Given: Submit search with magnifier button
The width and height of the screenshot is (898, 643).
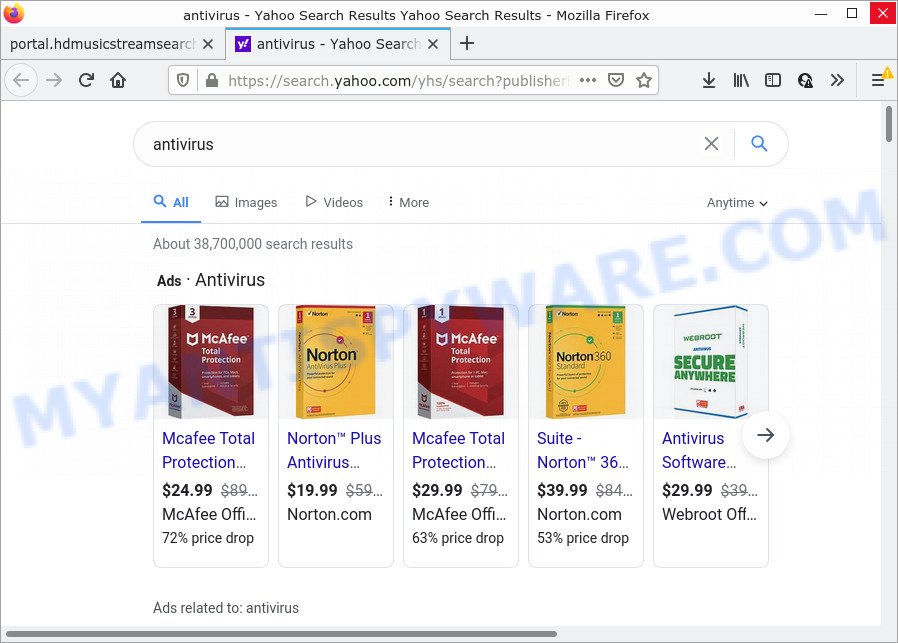Looking at the screenshot, I should [x=759, y=144].
